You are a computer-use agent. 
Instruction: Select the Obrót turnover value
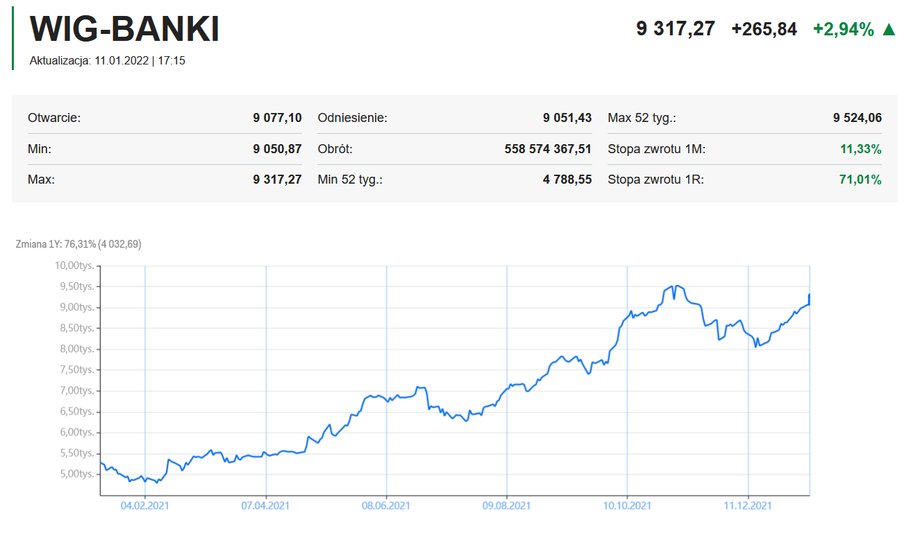547,149
